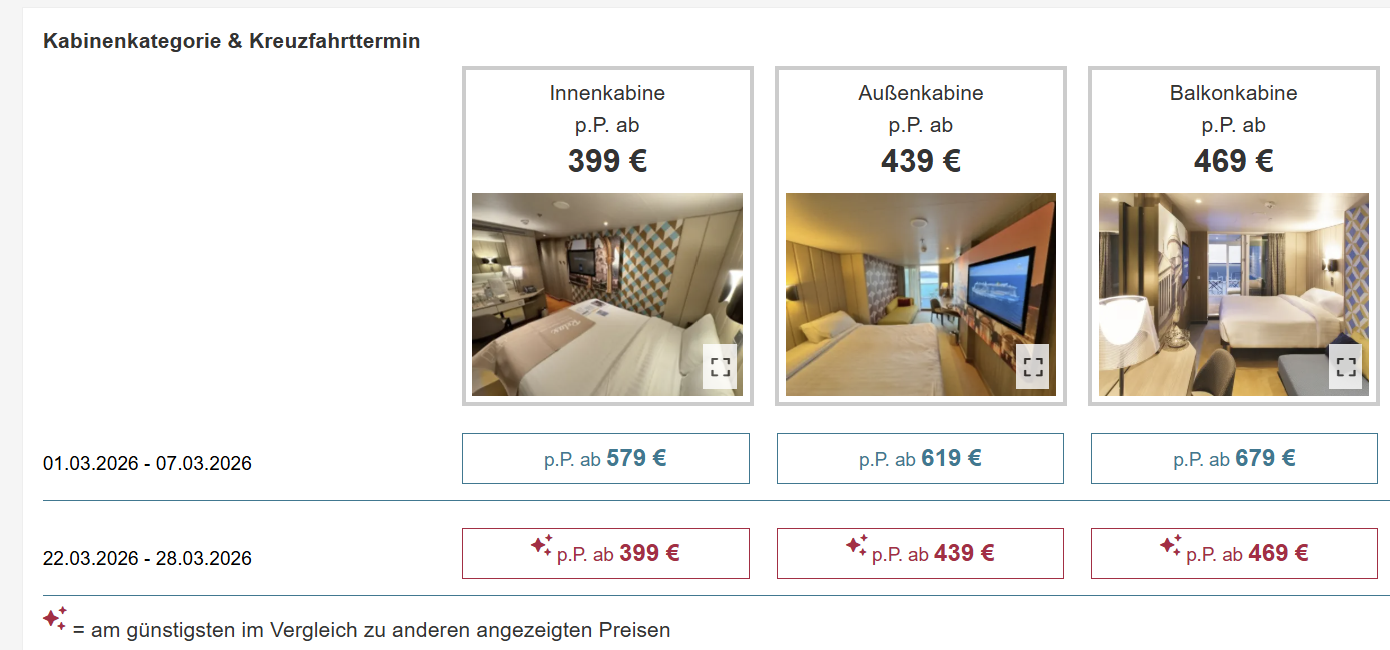The height and width of the screenshot is (650, 1390).
Task: Open the Innenkabine room photo
Action: point(607,295)
